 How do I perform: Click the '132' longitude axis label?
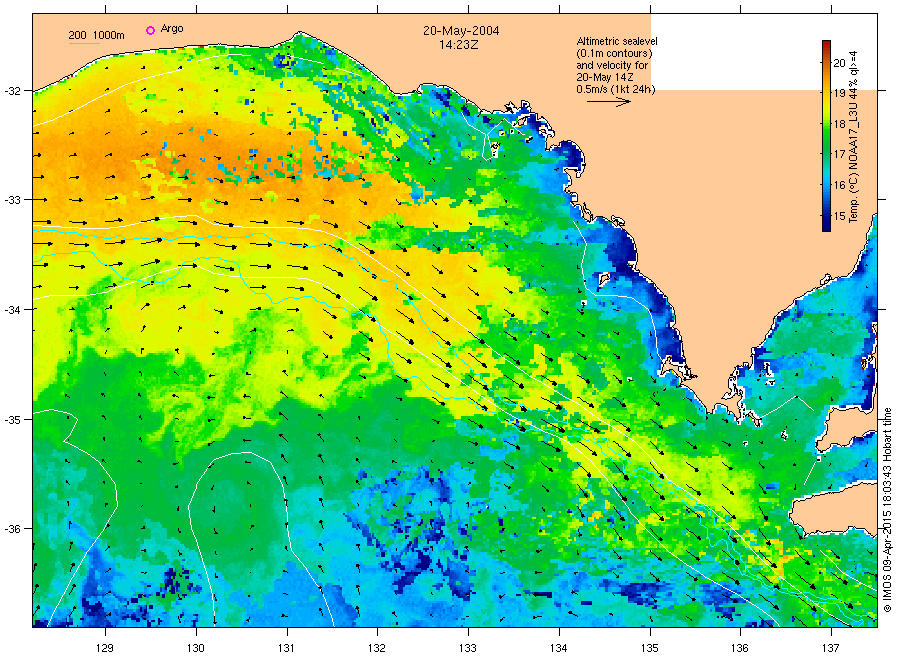[x=377, y=648]
